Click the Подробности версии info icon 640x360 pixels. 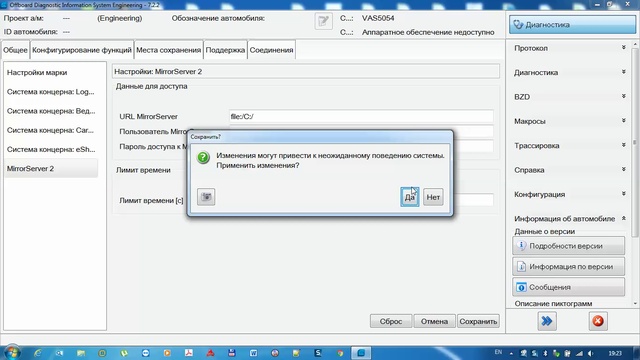tap(521, 246)
